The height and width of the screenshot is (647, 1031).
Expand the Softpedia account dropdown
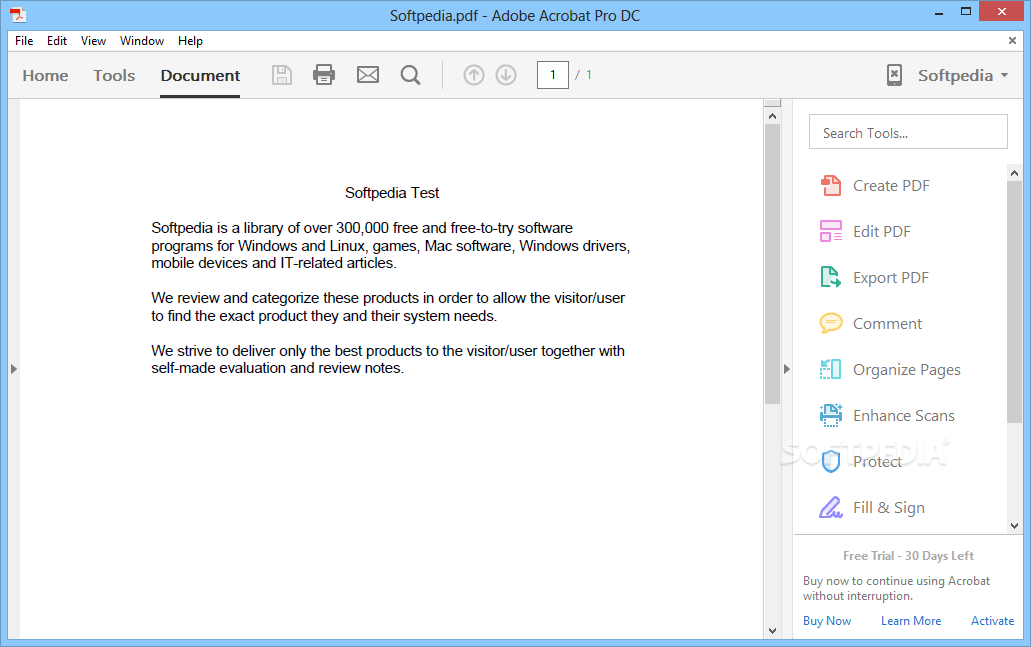(963, 76)
